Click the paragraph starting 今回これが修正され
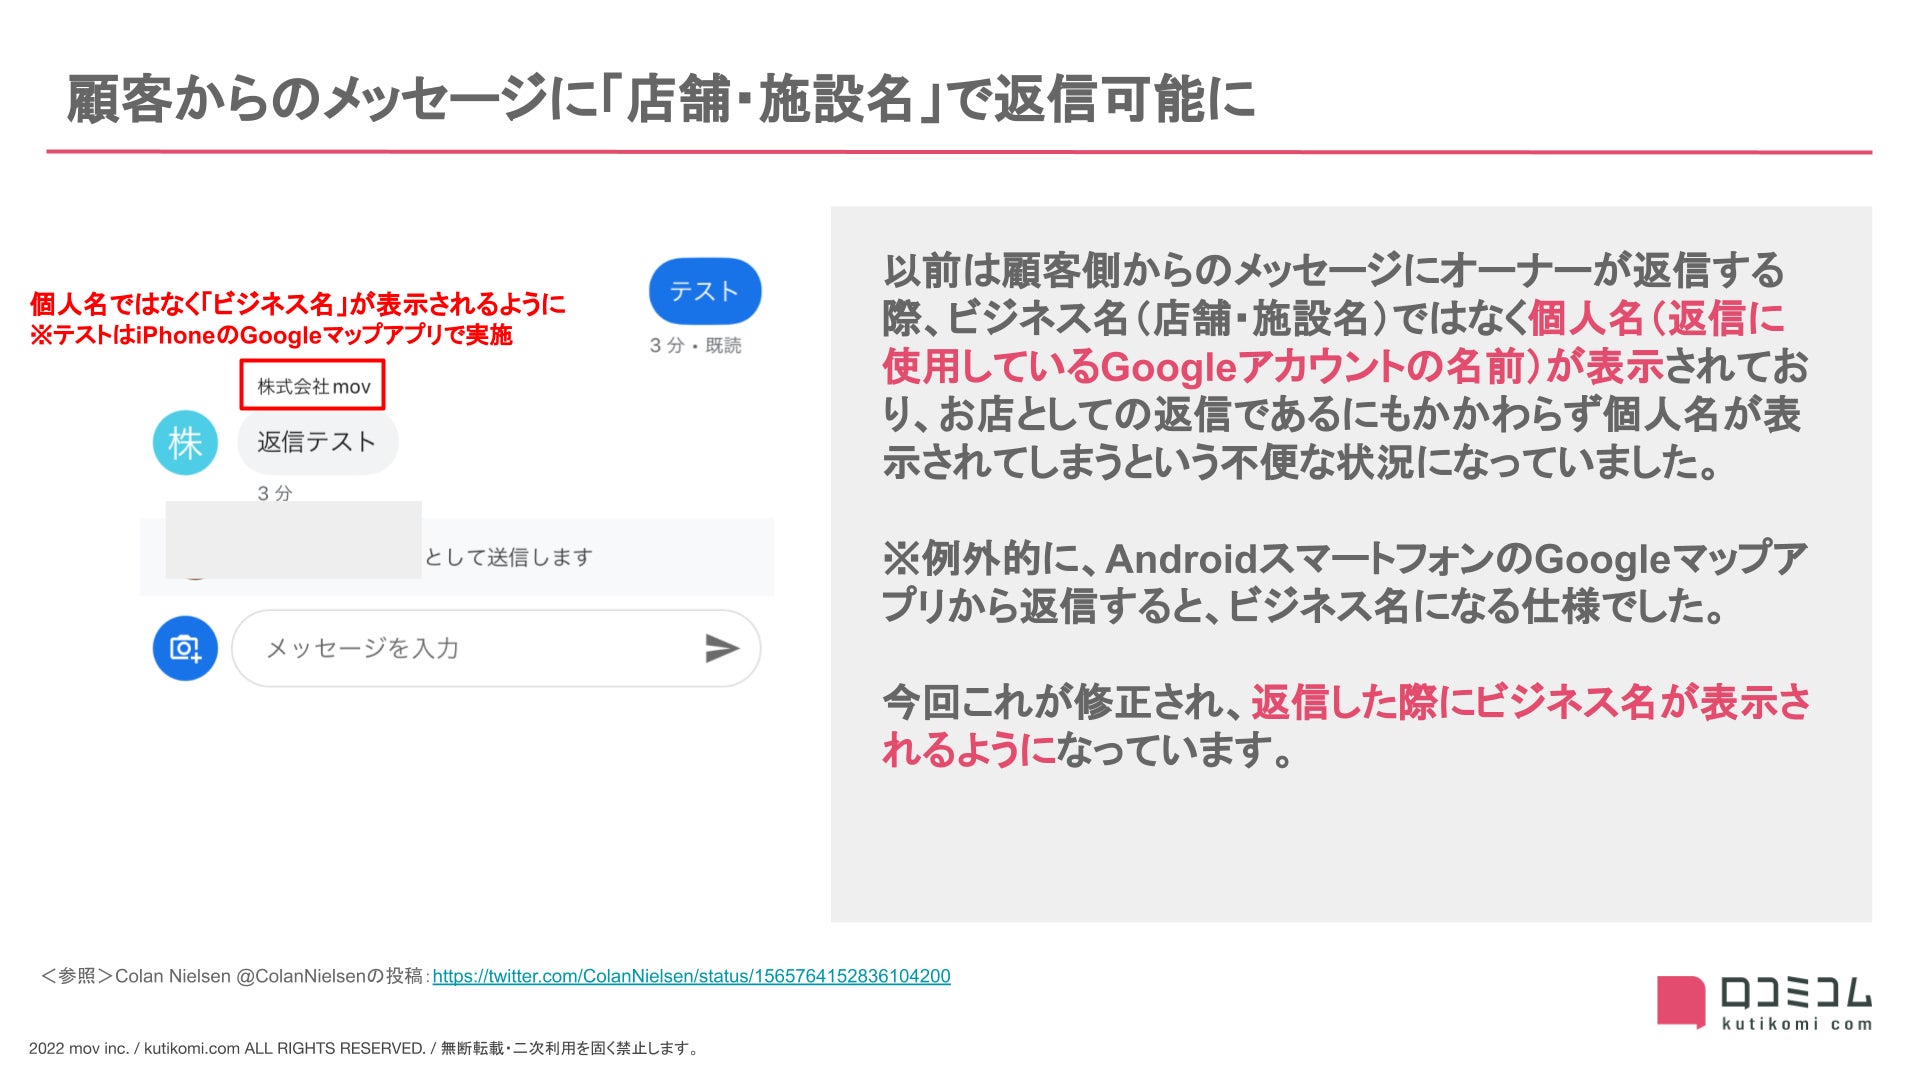This screenshot has width=1919, height=1080. (x=1346, y=726)
